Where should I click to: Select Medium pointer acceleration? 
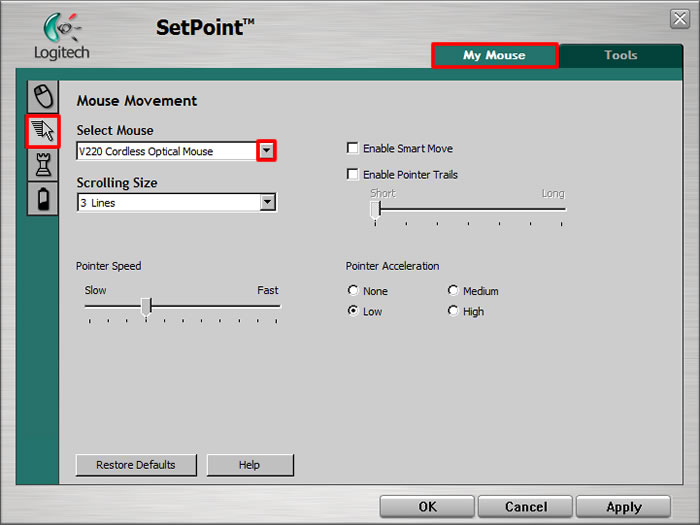(453, 291)
